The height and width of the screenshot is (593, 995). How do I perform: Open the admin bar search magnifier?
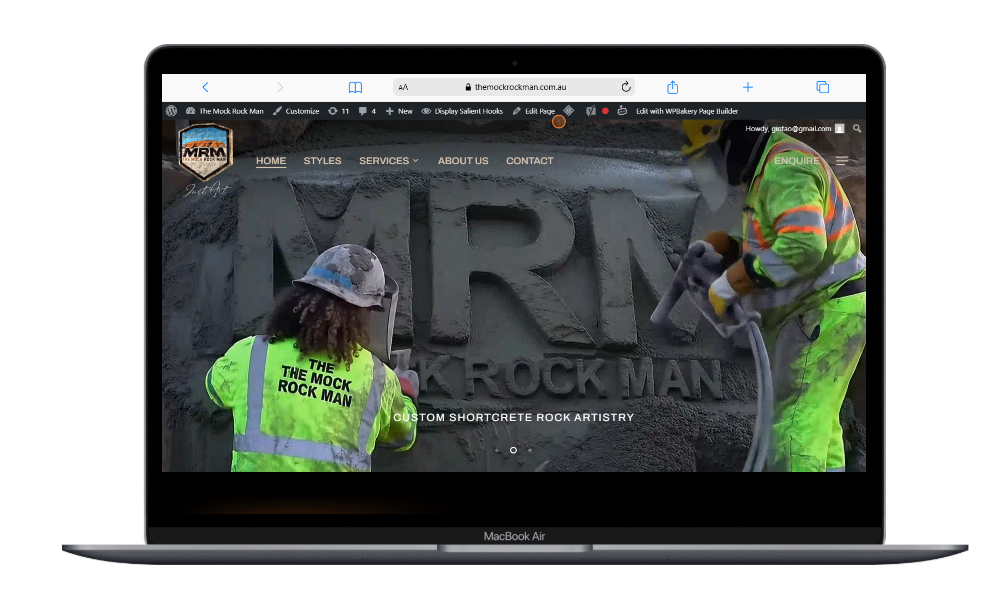tap(857, 128)
